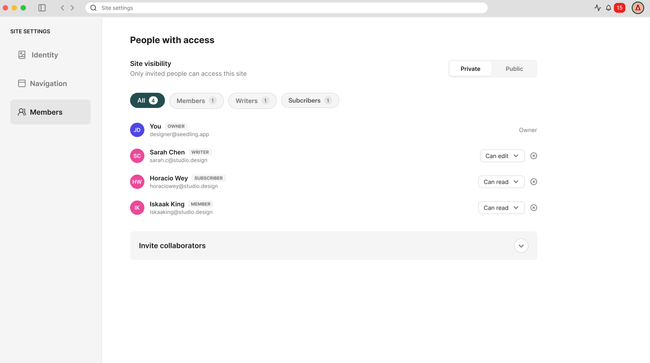650x363 pixels.
Task: Click iskaaking@studio.design email
Action: (181, 212)
